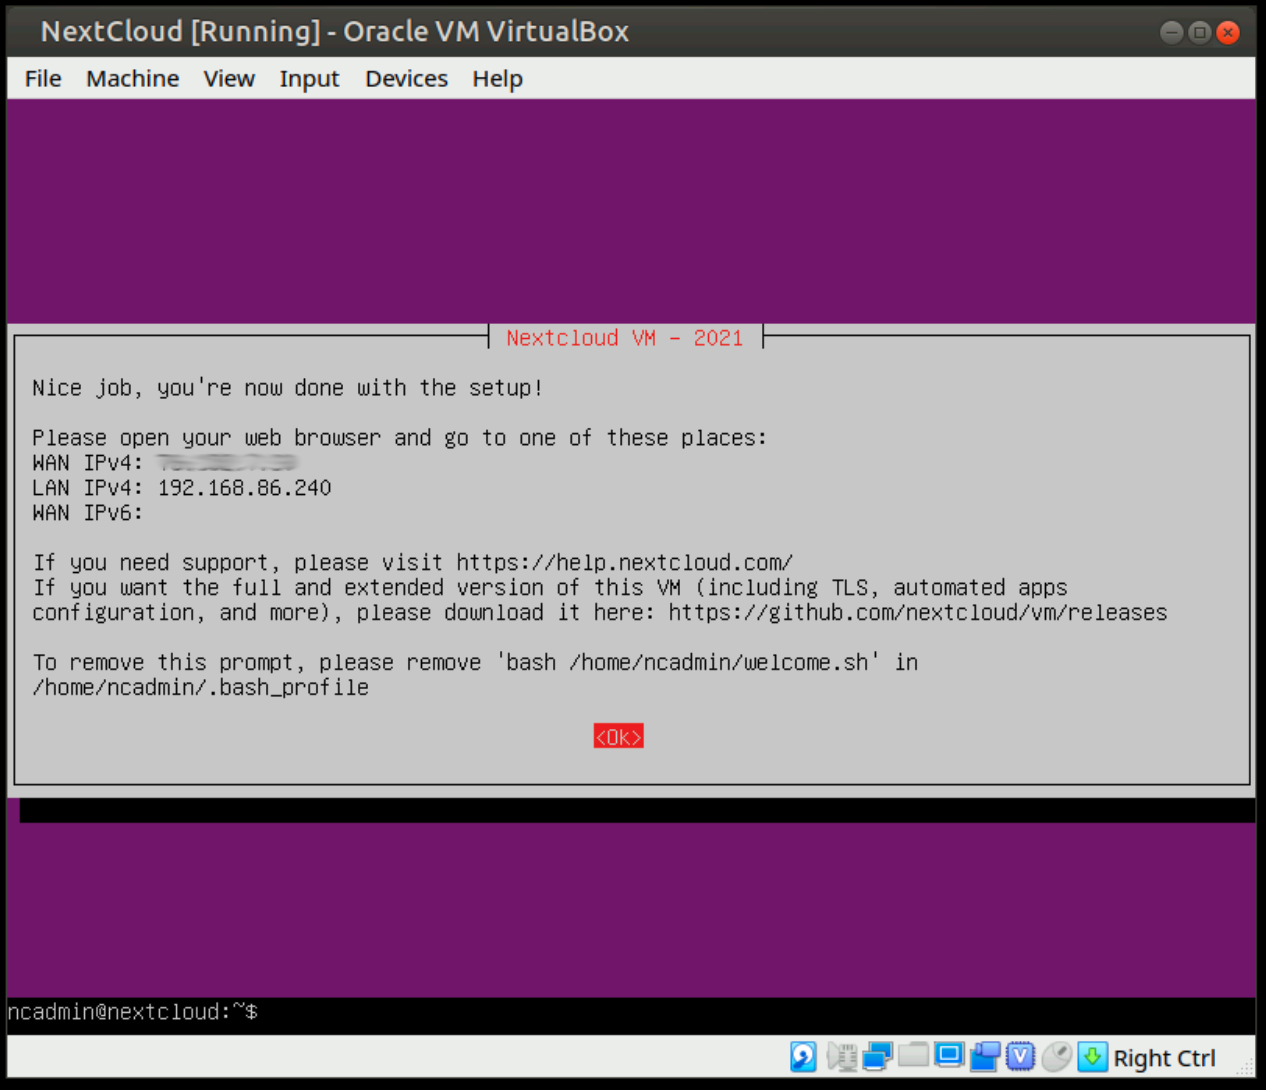
Task: Open the virtualization features status icon
Action: pyautogui.click(x=1020, y=1056)
